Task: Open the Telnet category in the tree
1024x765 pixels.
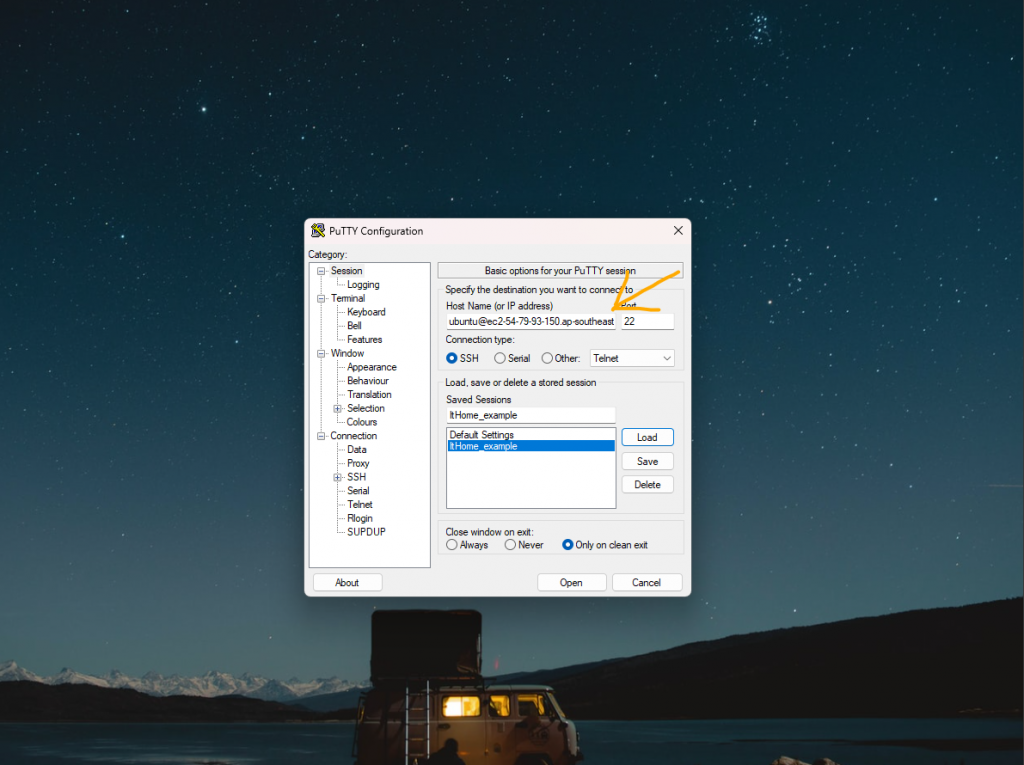Action: (360, 504)
